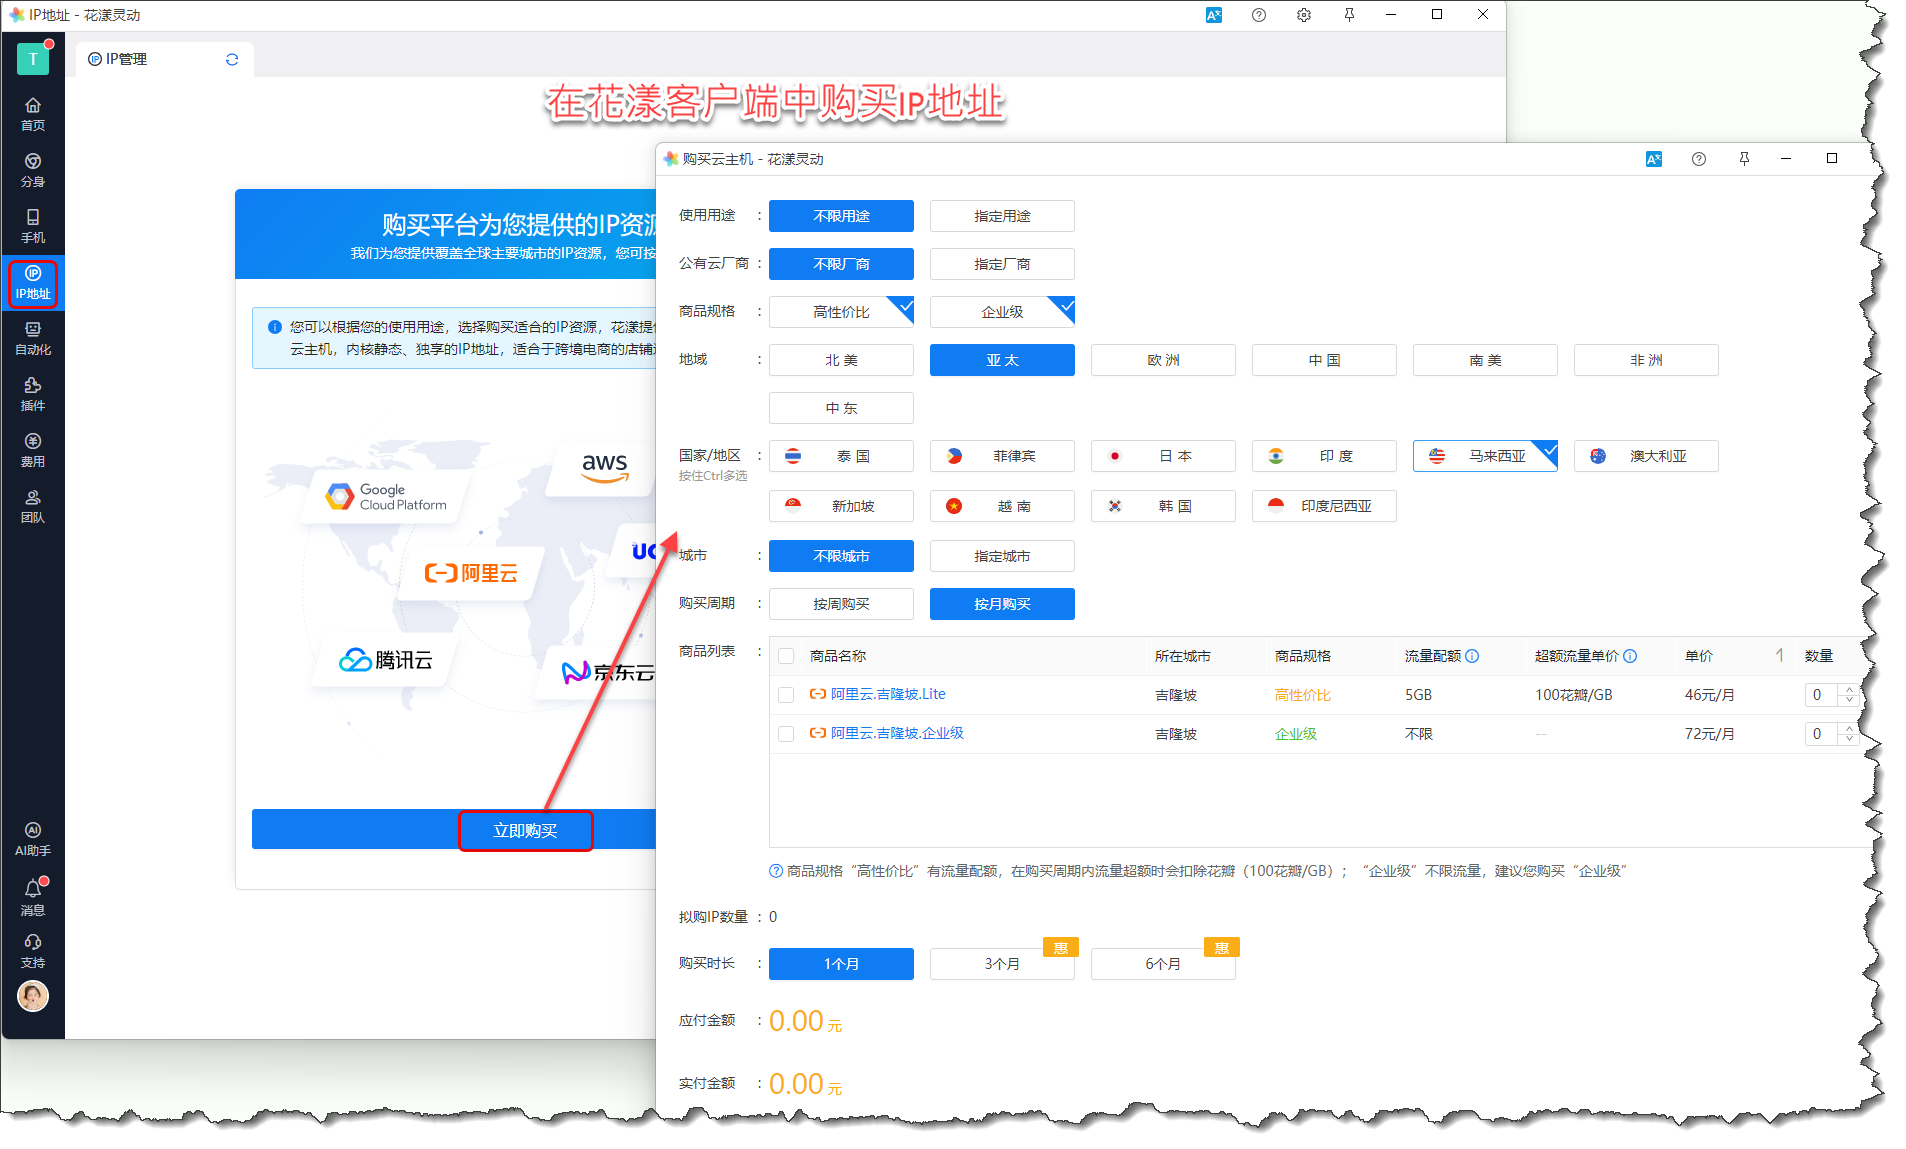
Task: Open the 手机 phone sidebar icon
Action: tap(33, 227)
